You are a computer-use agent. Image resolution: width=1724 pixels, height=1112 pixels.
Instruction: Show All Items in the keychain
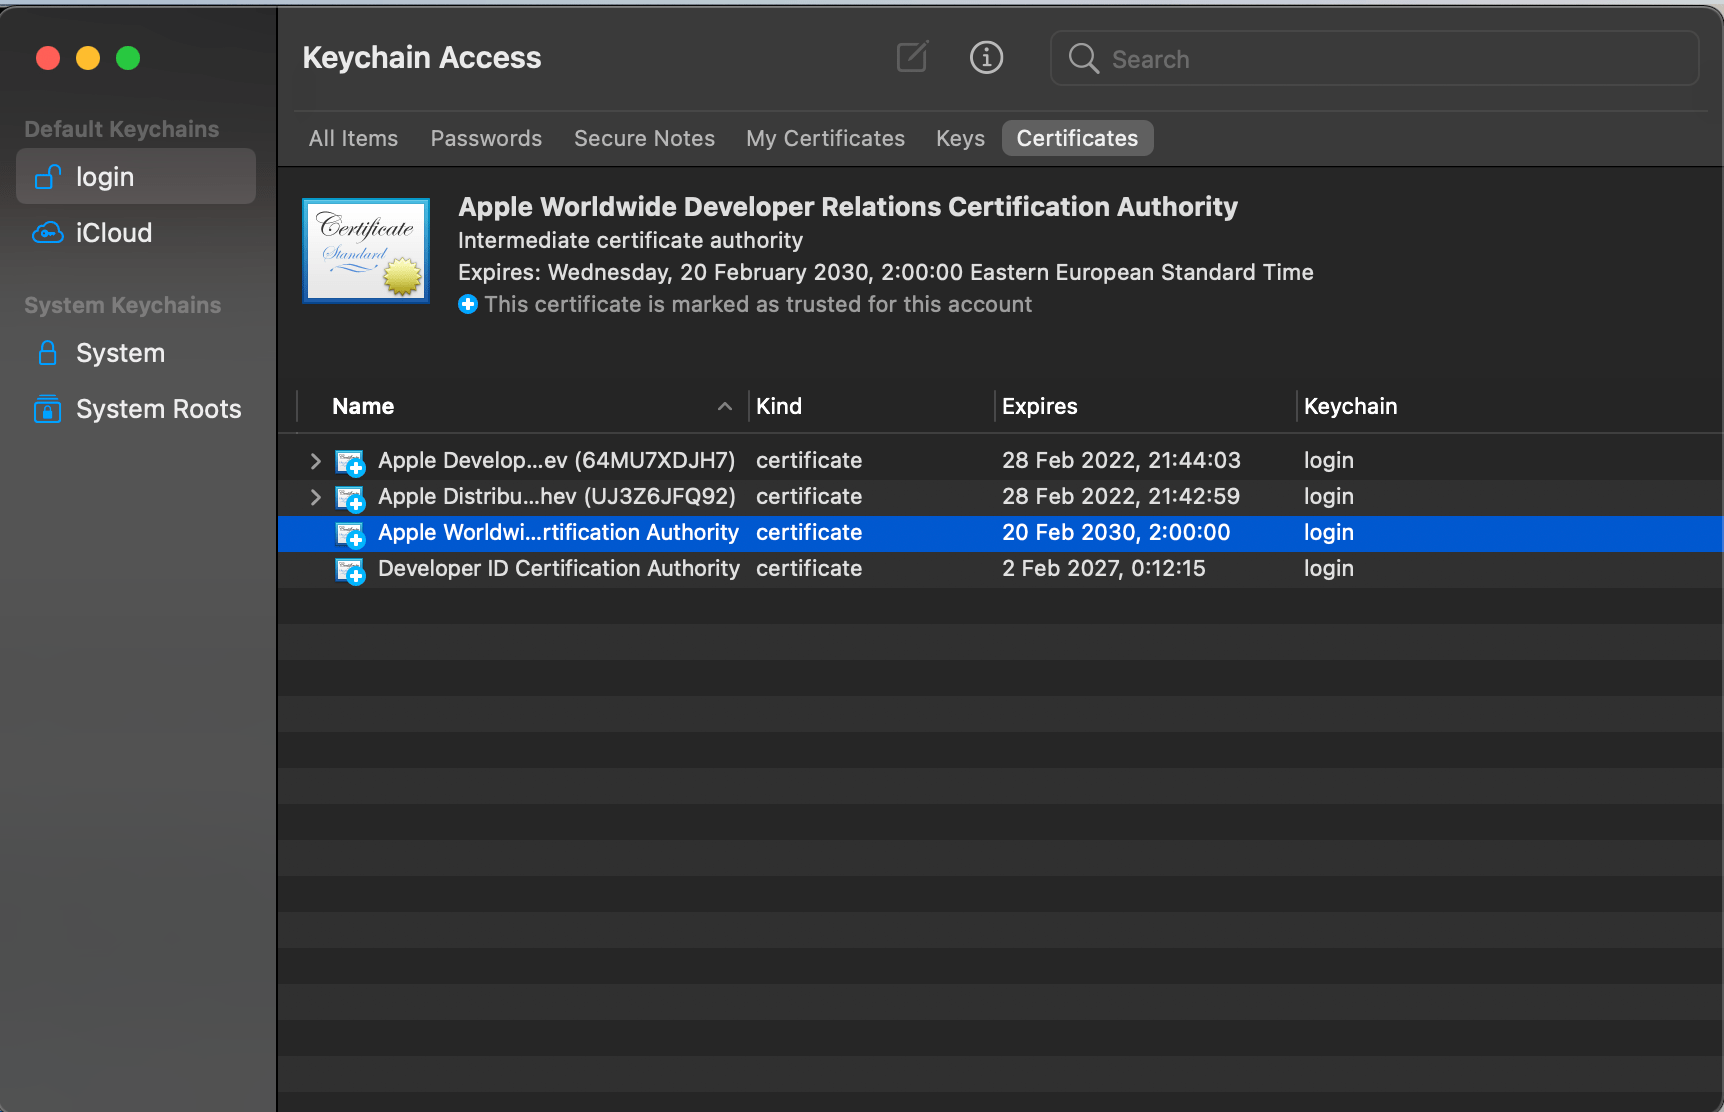(352, 138)
